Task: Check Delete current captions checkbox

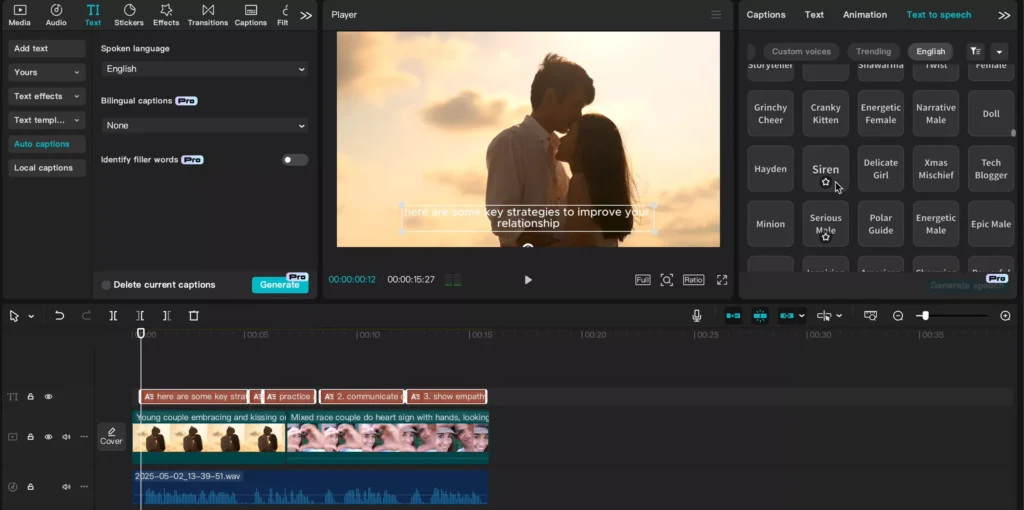Action: [106, 285]
